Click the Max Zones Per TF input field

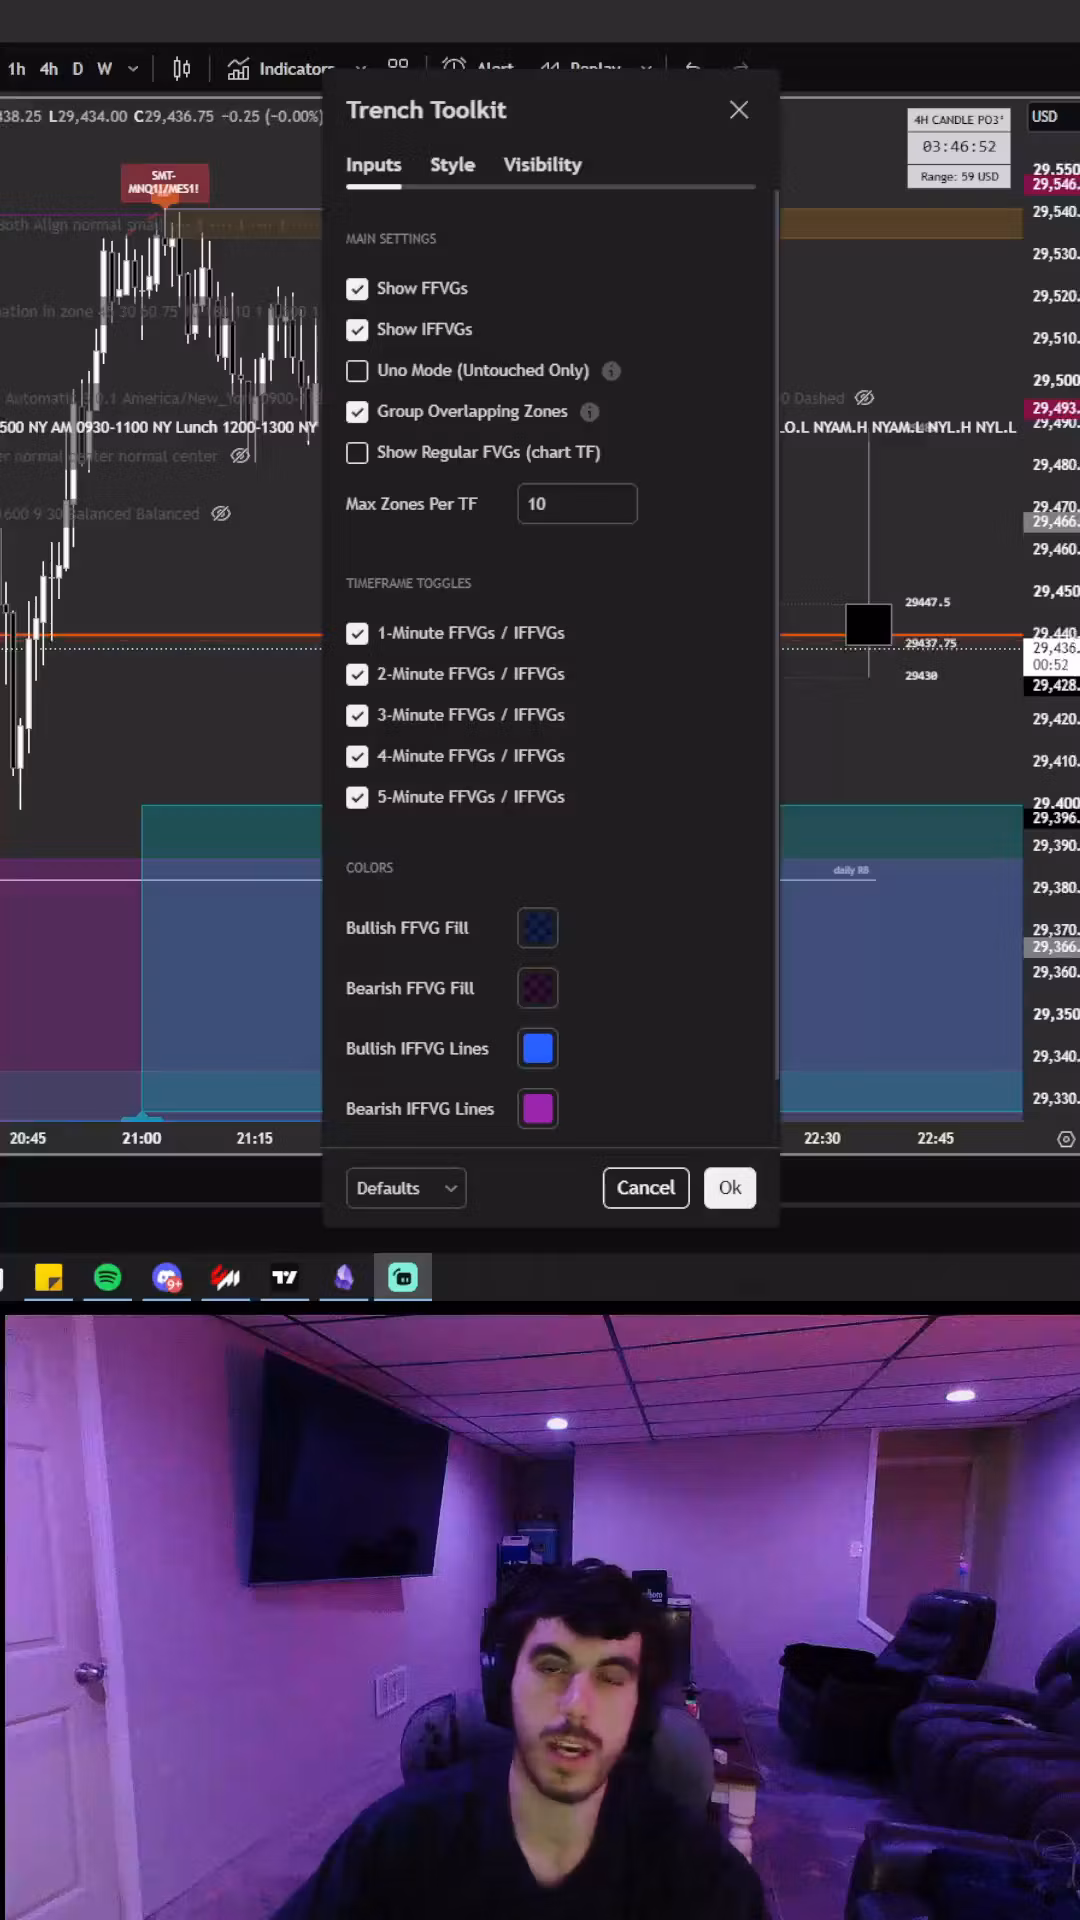tap(577, 504)
